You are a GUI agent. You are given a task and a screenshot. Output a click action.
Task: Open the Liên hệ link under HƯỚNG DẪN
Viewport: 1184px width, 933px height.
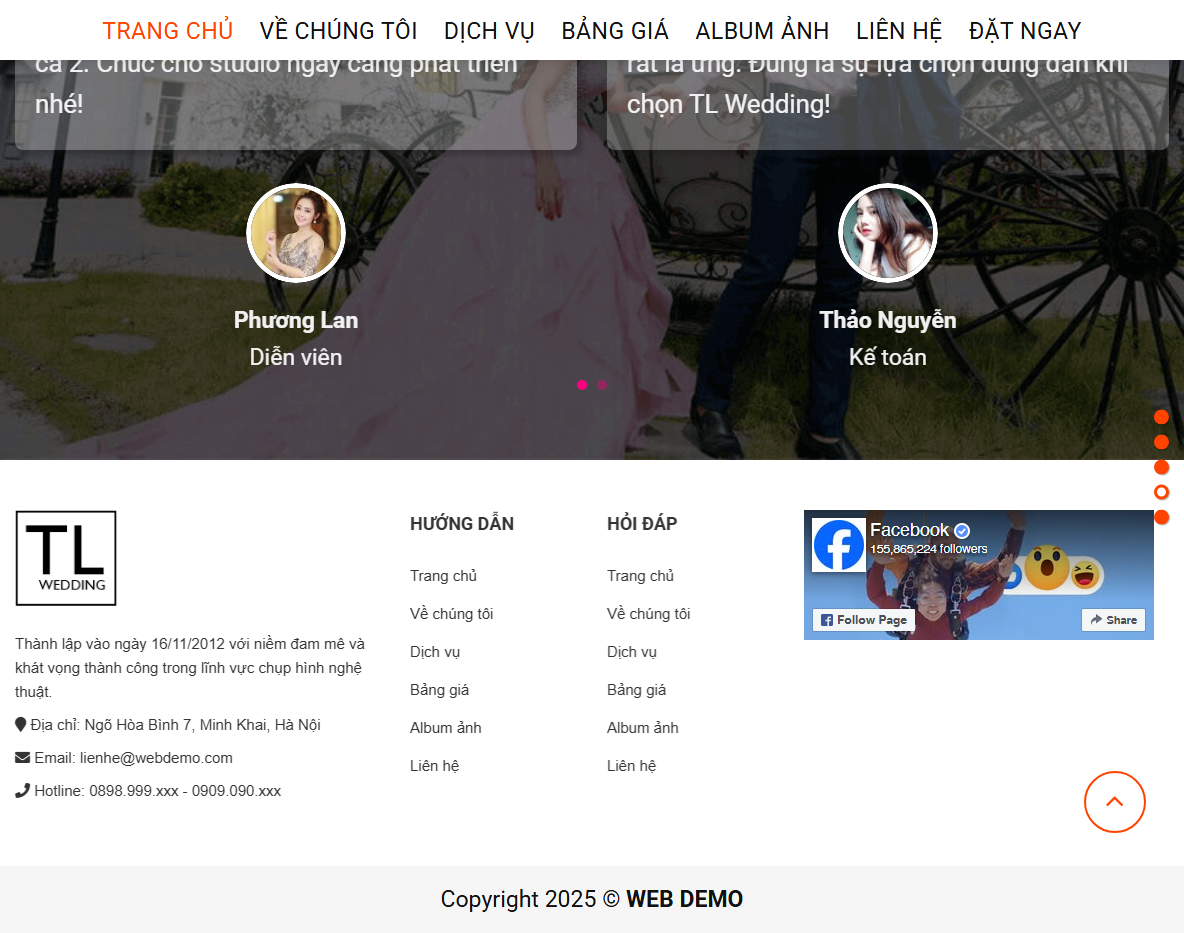[x=434, y=765]
